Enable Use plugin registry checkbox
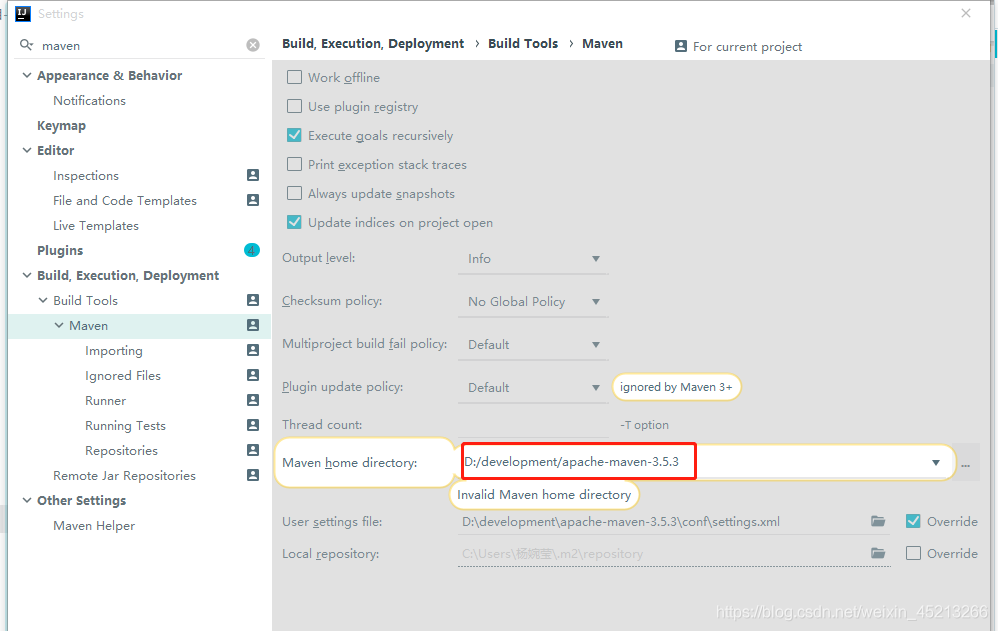The width and height of the screenshot is (998, 631). tap(294, 106)
